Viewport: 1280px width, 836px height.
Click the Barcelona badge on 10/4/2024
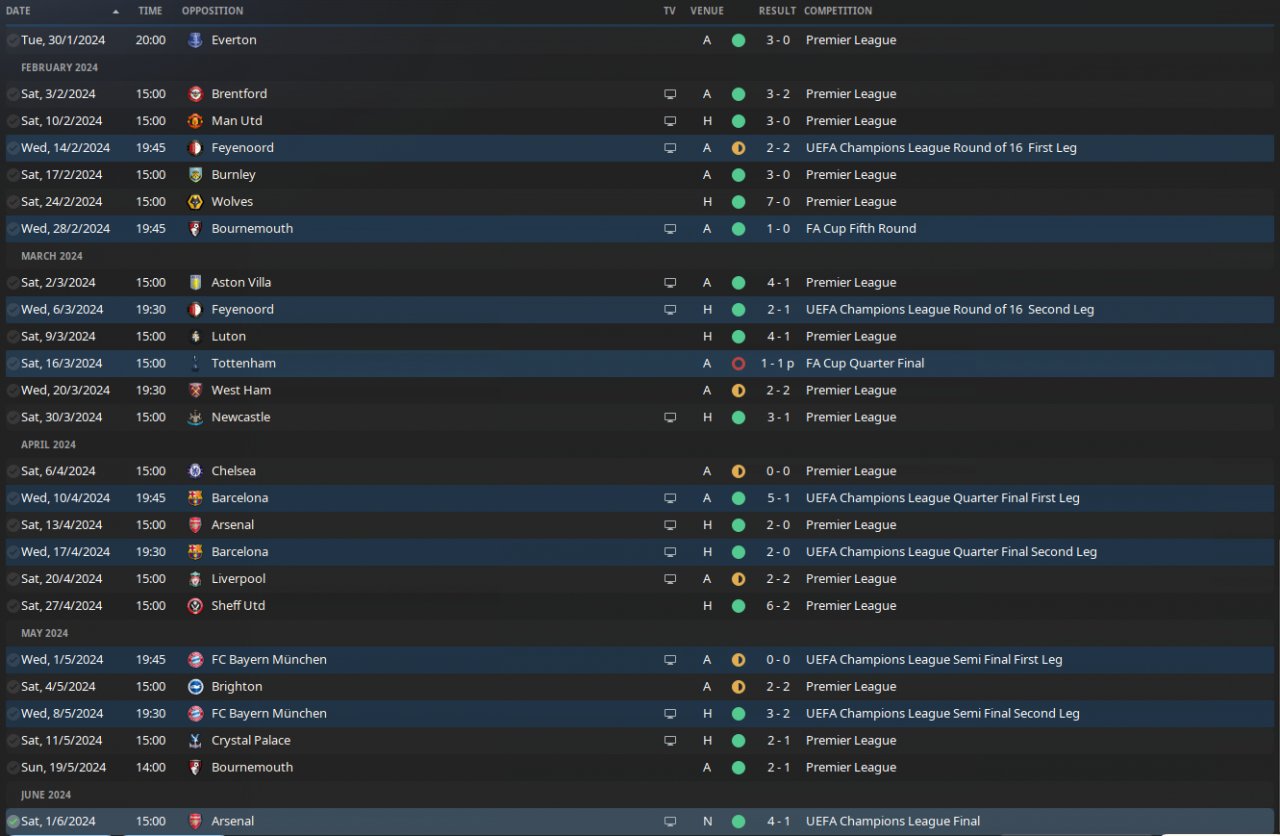[195, 498]
